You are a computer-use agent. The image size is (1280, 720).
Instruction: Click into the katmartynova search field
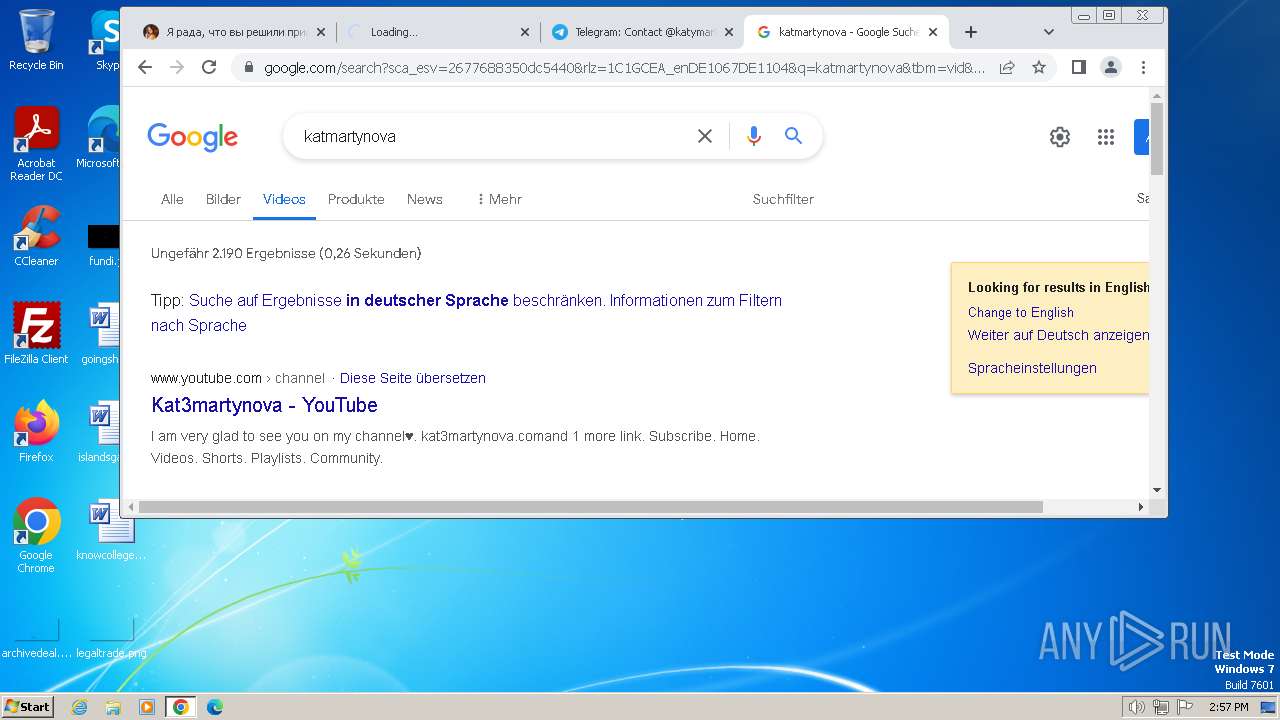(490, 136)
